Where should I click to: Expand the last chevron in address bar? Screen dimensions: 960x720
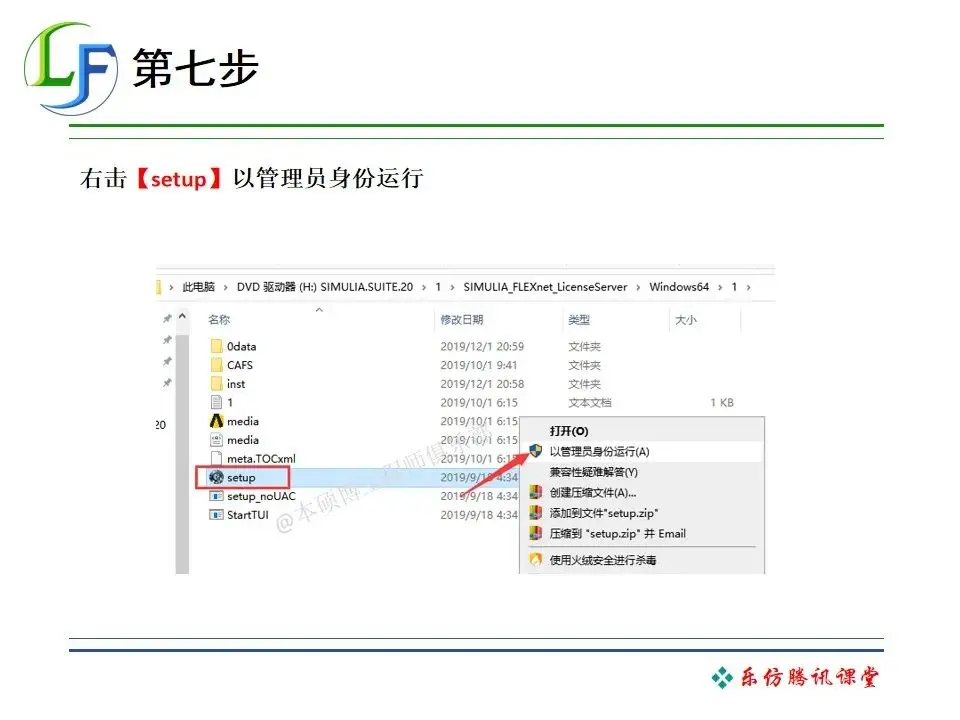click(x=748, y=287)
